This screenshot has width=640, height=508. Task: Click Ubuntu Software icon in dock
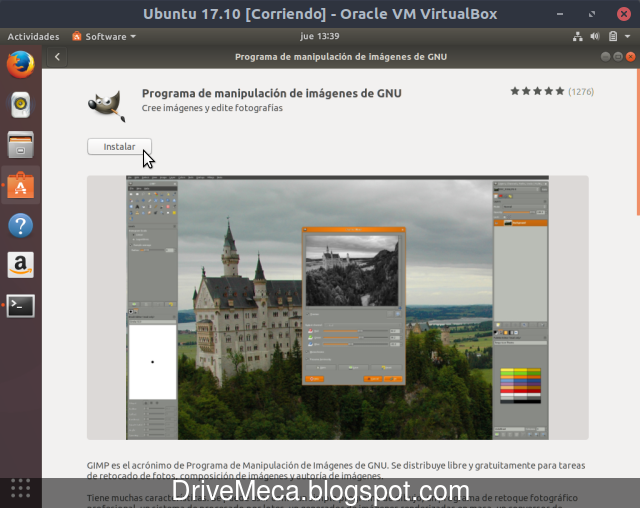(x=20, y=185)
